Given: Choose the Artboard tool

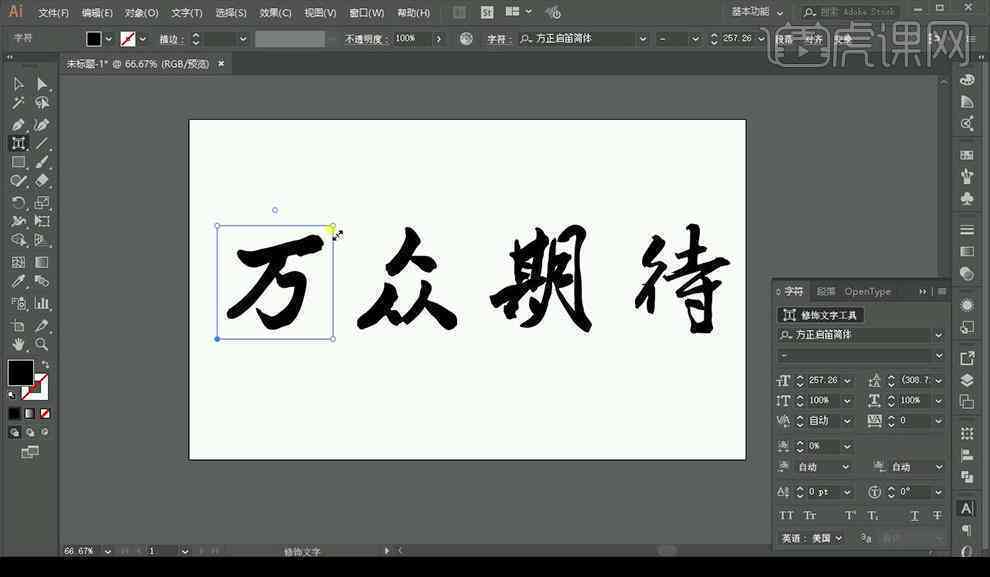Looking at the screenshot, I should (18, 326).
